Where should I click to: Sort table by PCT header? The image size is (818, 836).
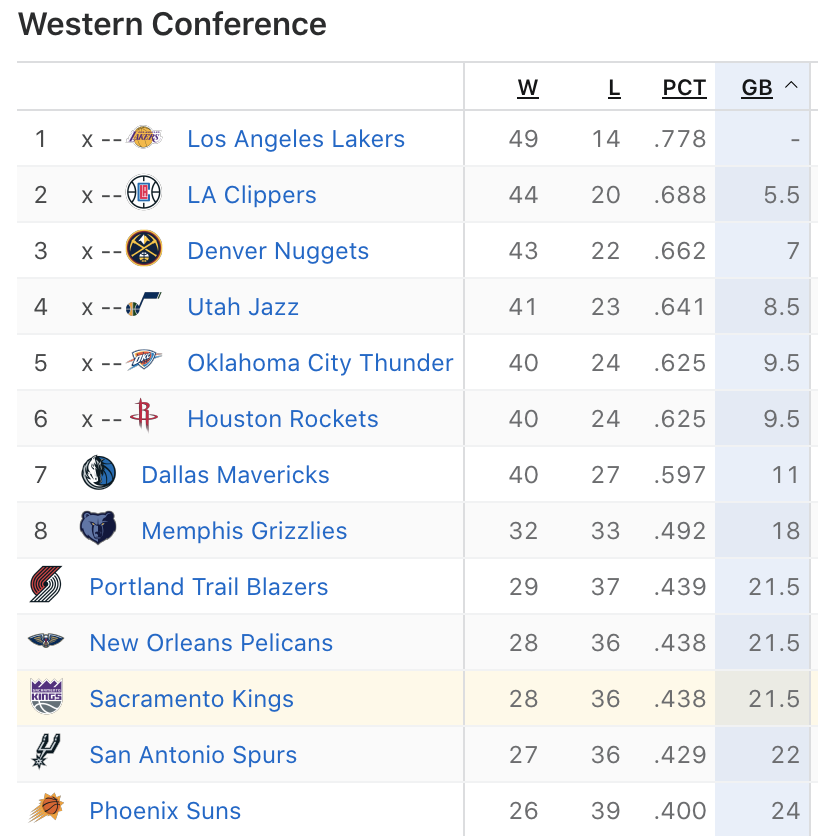pos(684,88)
